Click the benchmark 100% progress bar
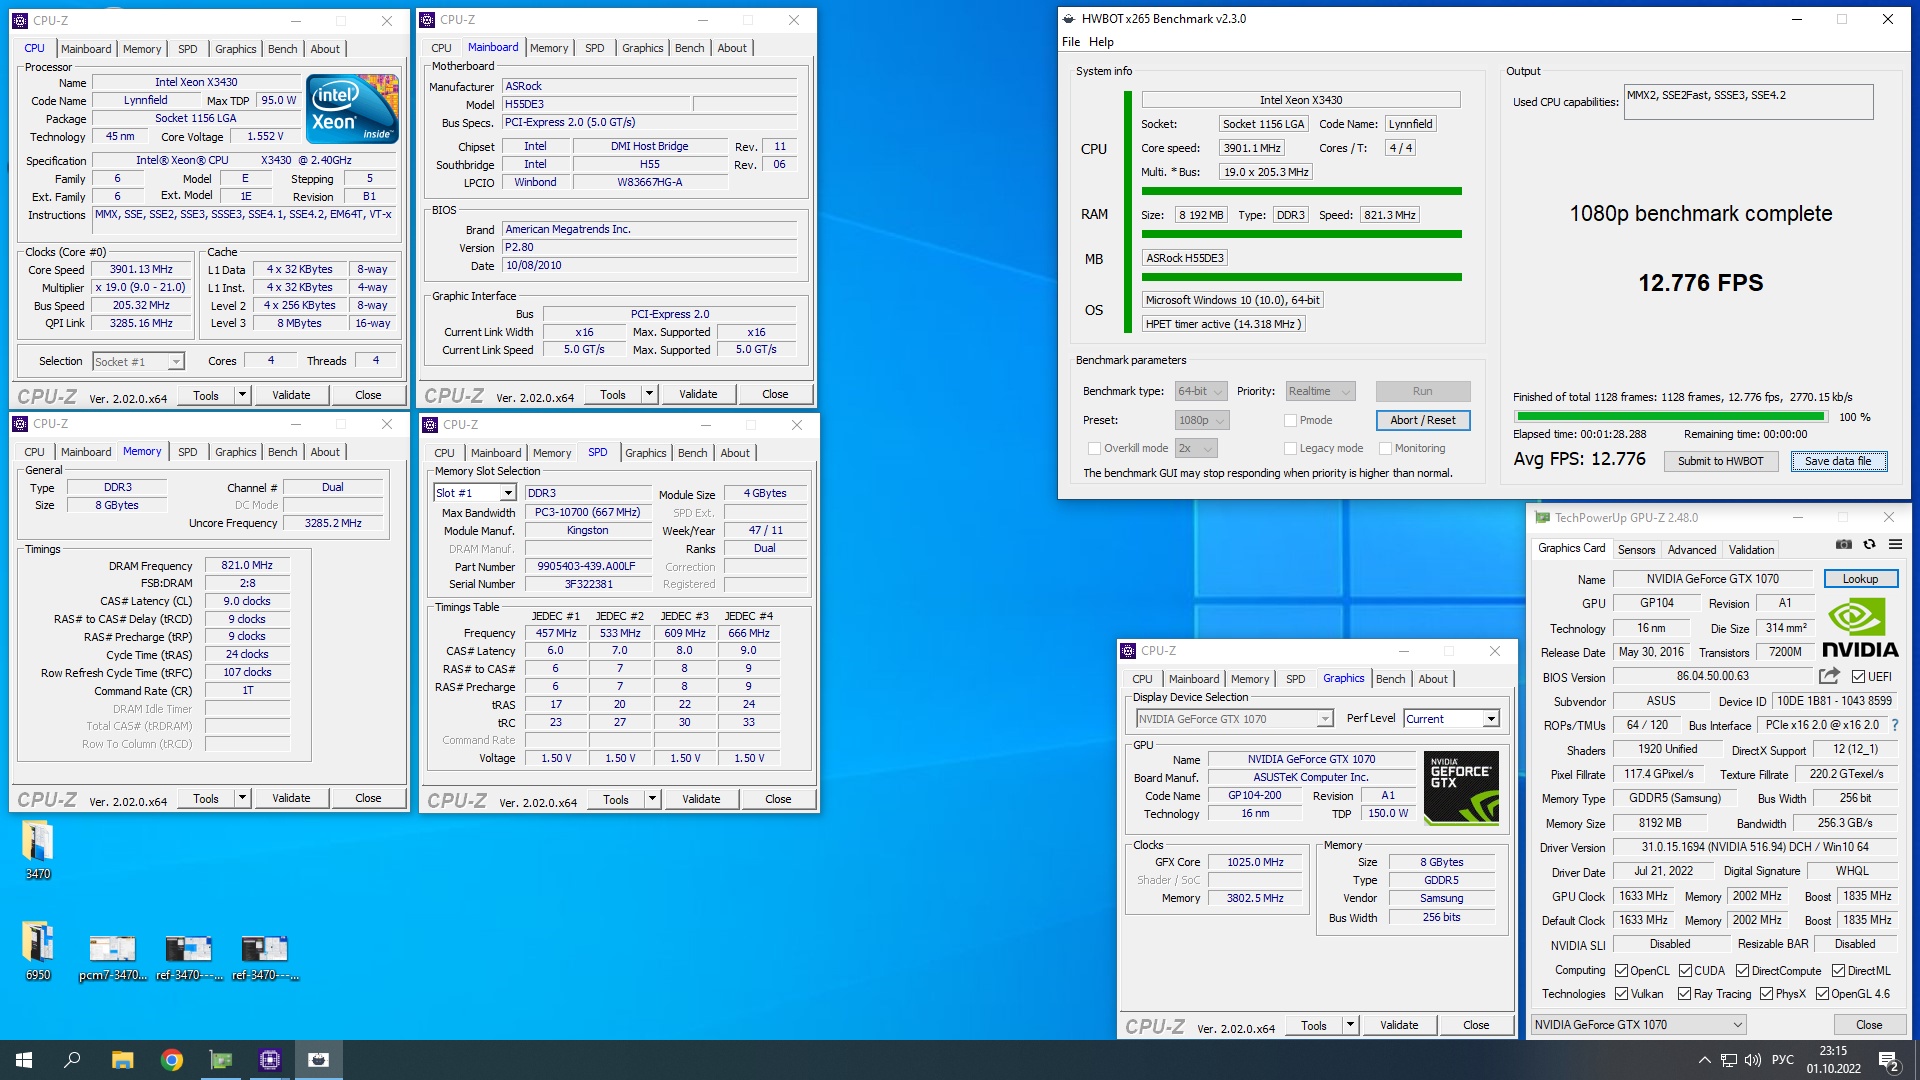This screenshot has width=1920, height=1080. pos(1672,417)
